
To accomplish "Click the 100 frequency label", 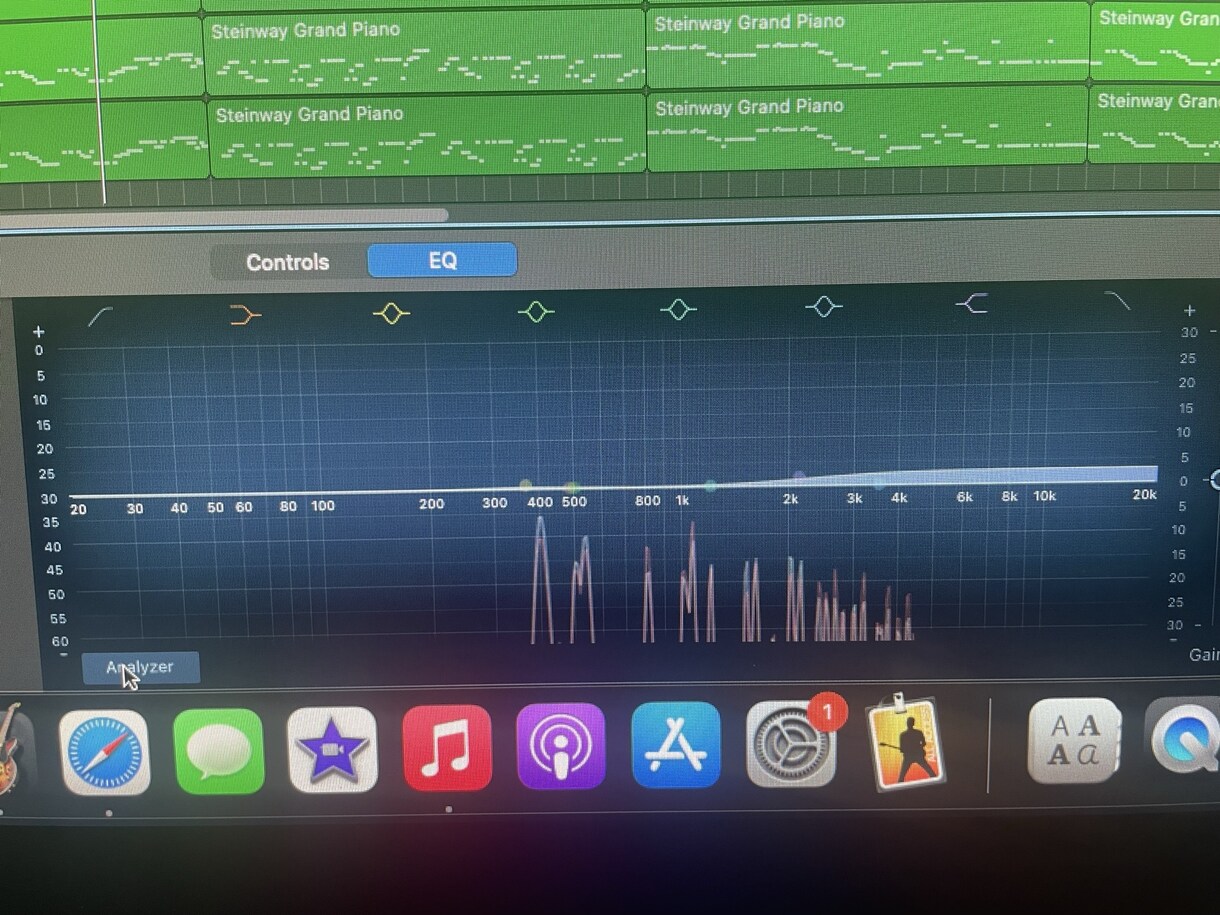I will (x=322, y=506).
